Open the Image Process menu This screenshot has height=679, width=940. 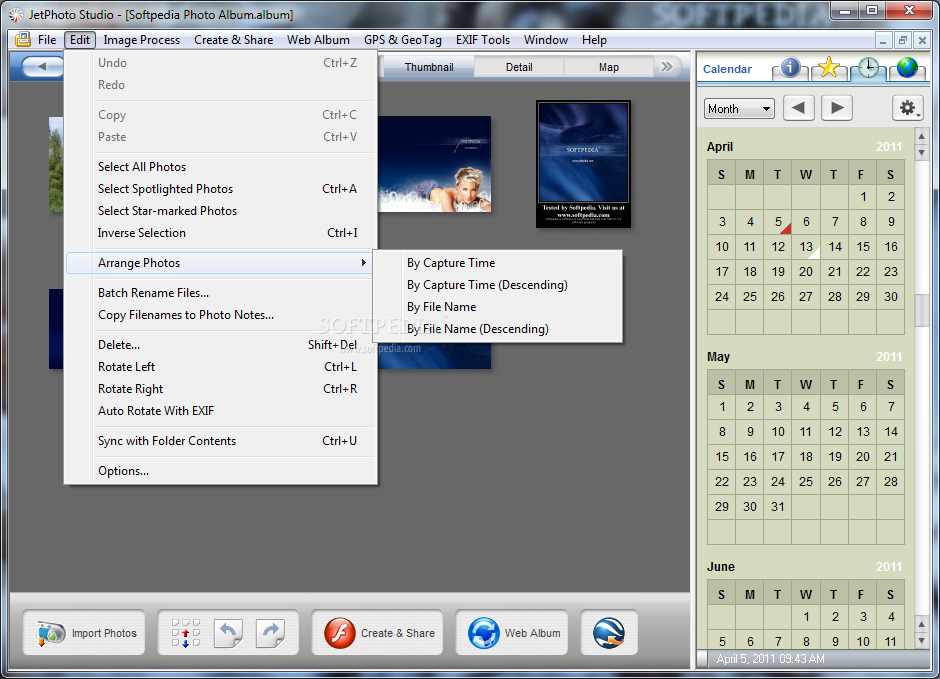pyautogui.click(x=141, y=40)
